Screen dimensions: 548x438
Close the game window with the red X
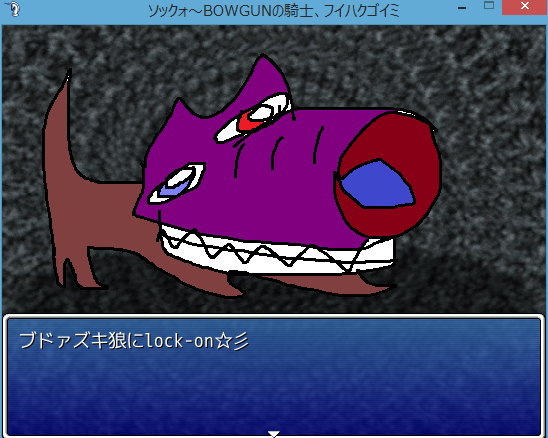[524, 6]
